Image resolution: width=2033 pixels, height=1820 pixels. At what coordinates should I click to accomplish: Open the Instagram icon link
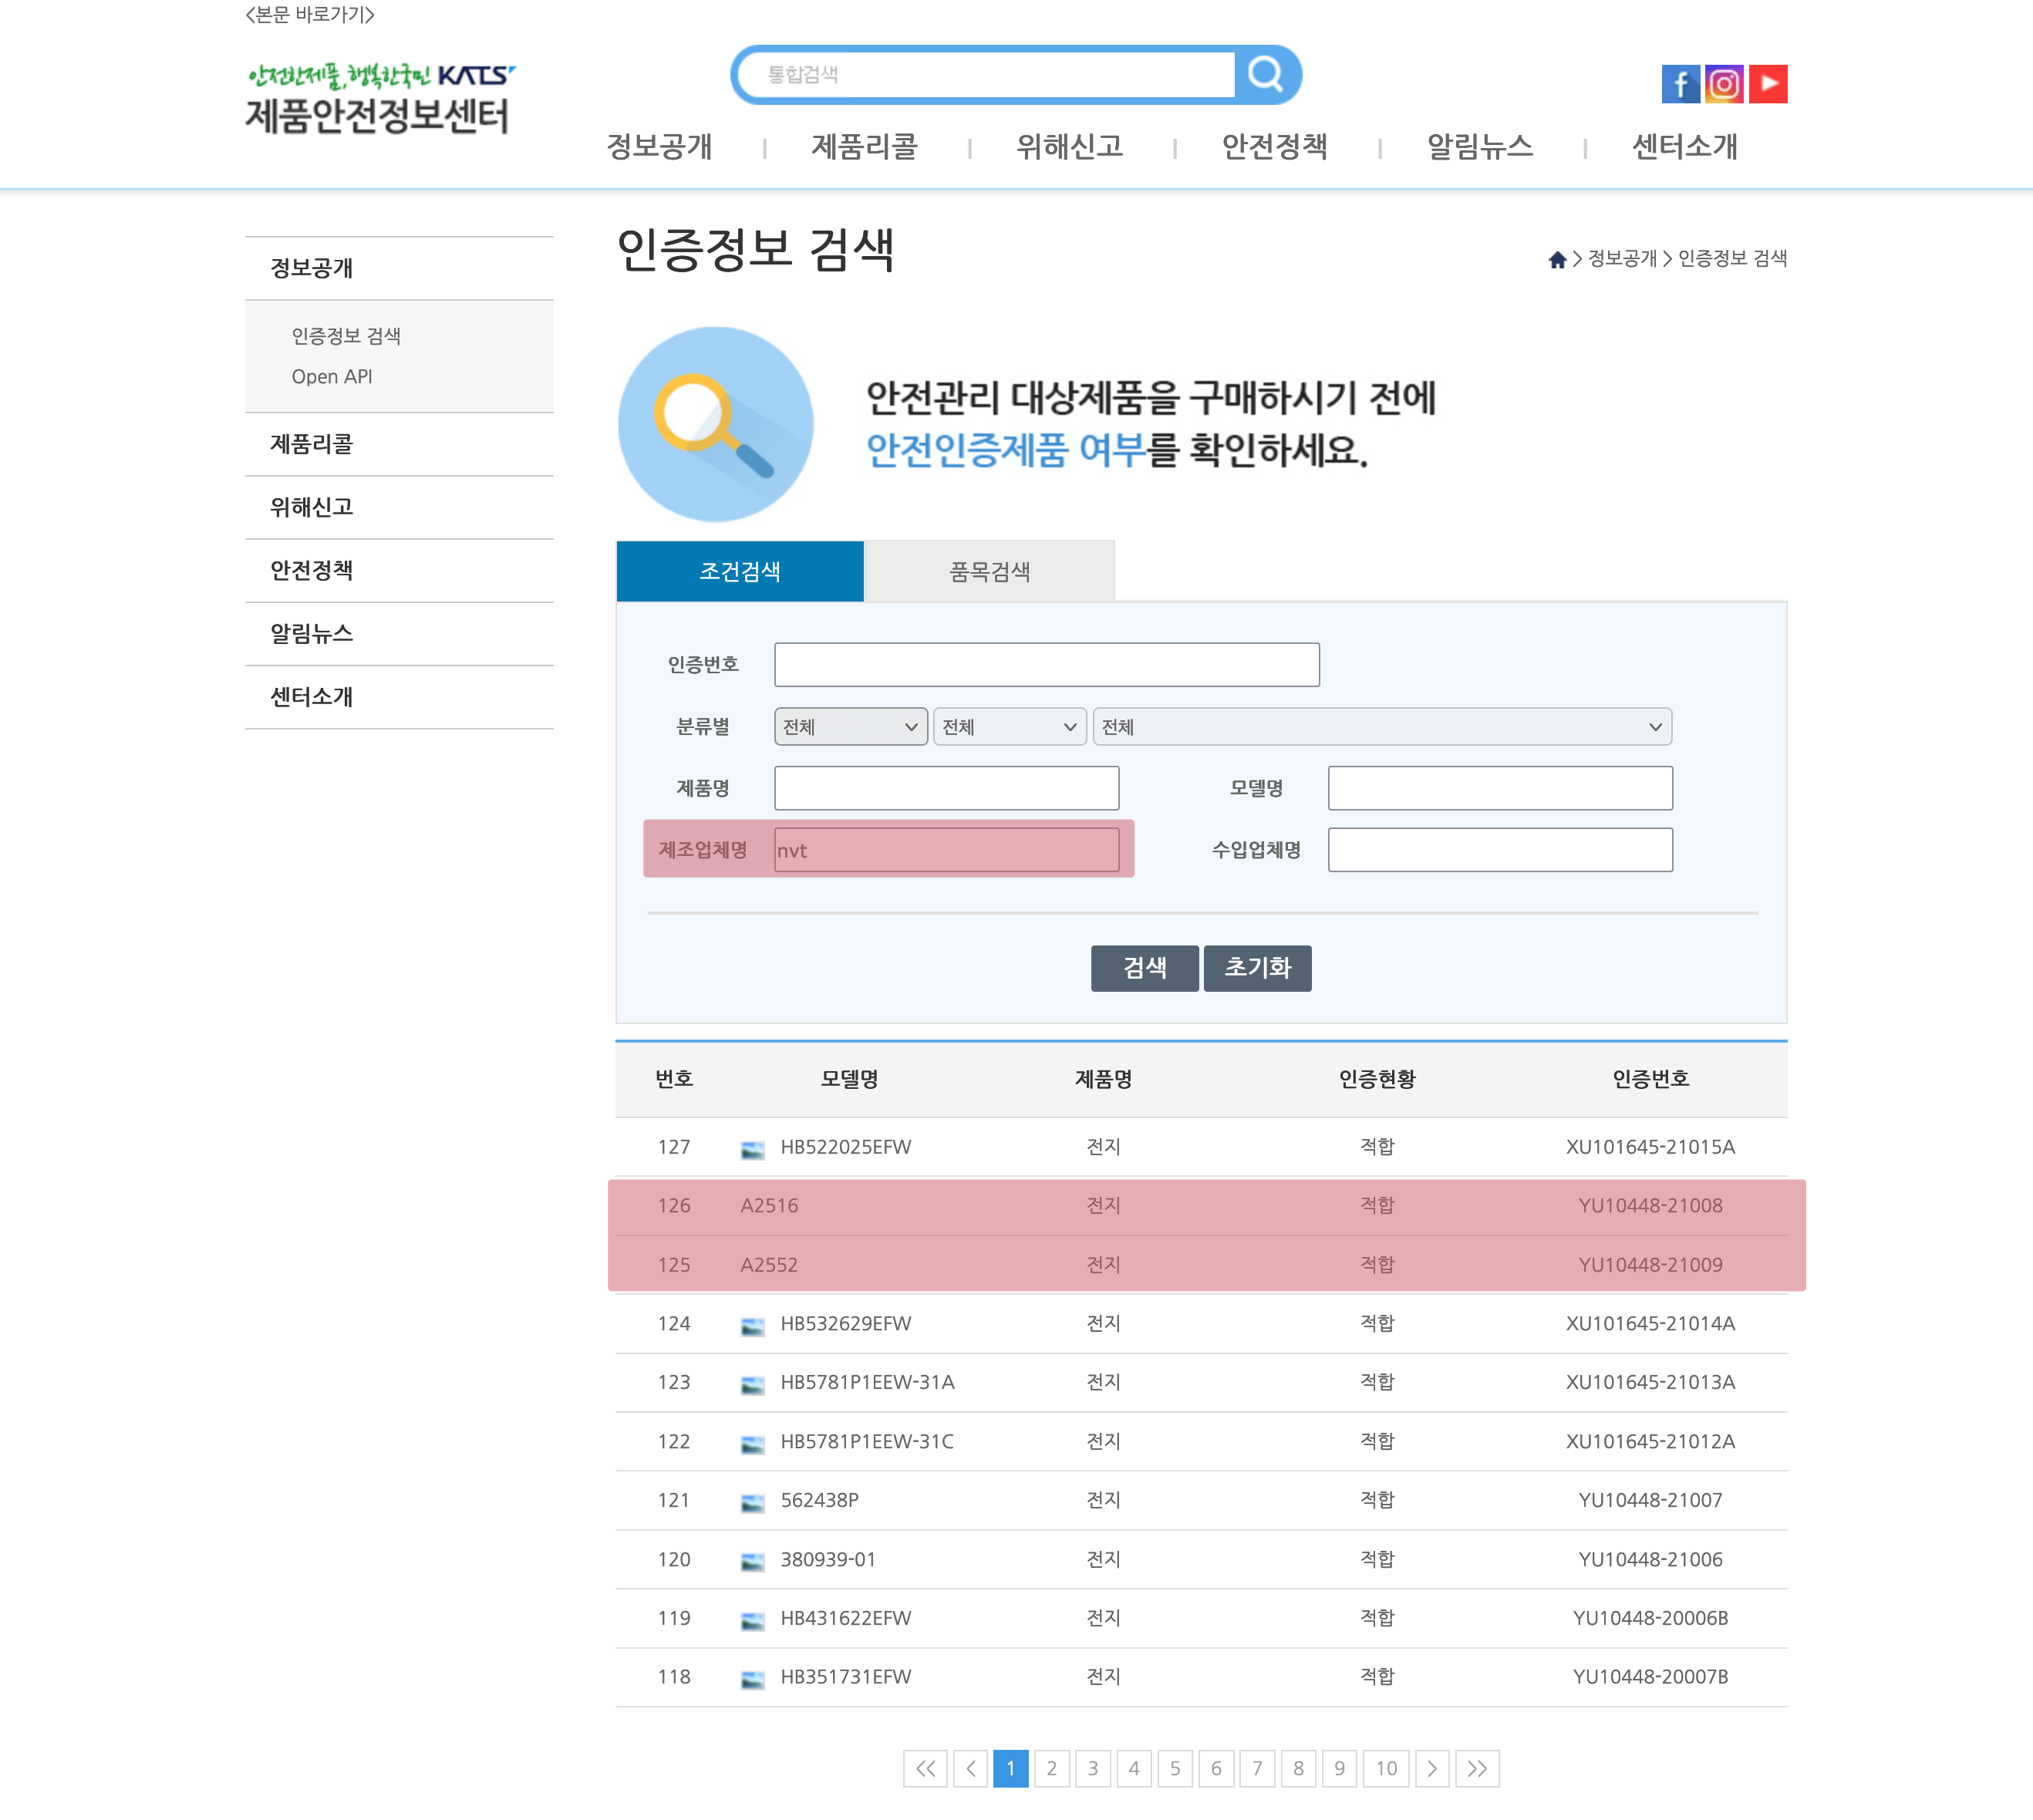pos(1724,84)
